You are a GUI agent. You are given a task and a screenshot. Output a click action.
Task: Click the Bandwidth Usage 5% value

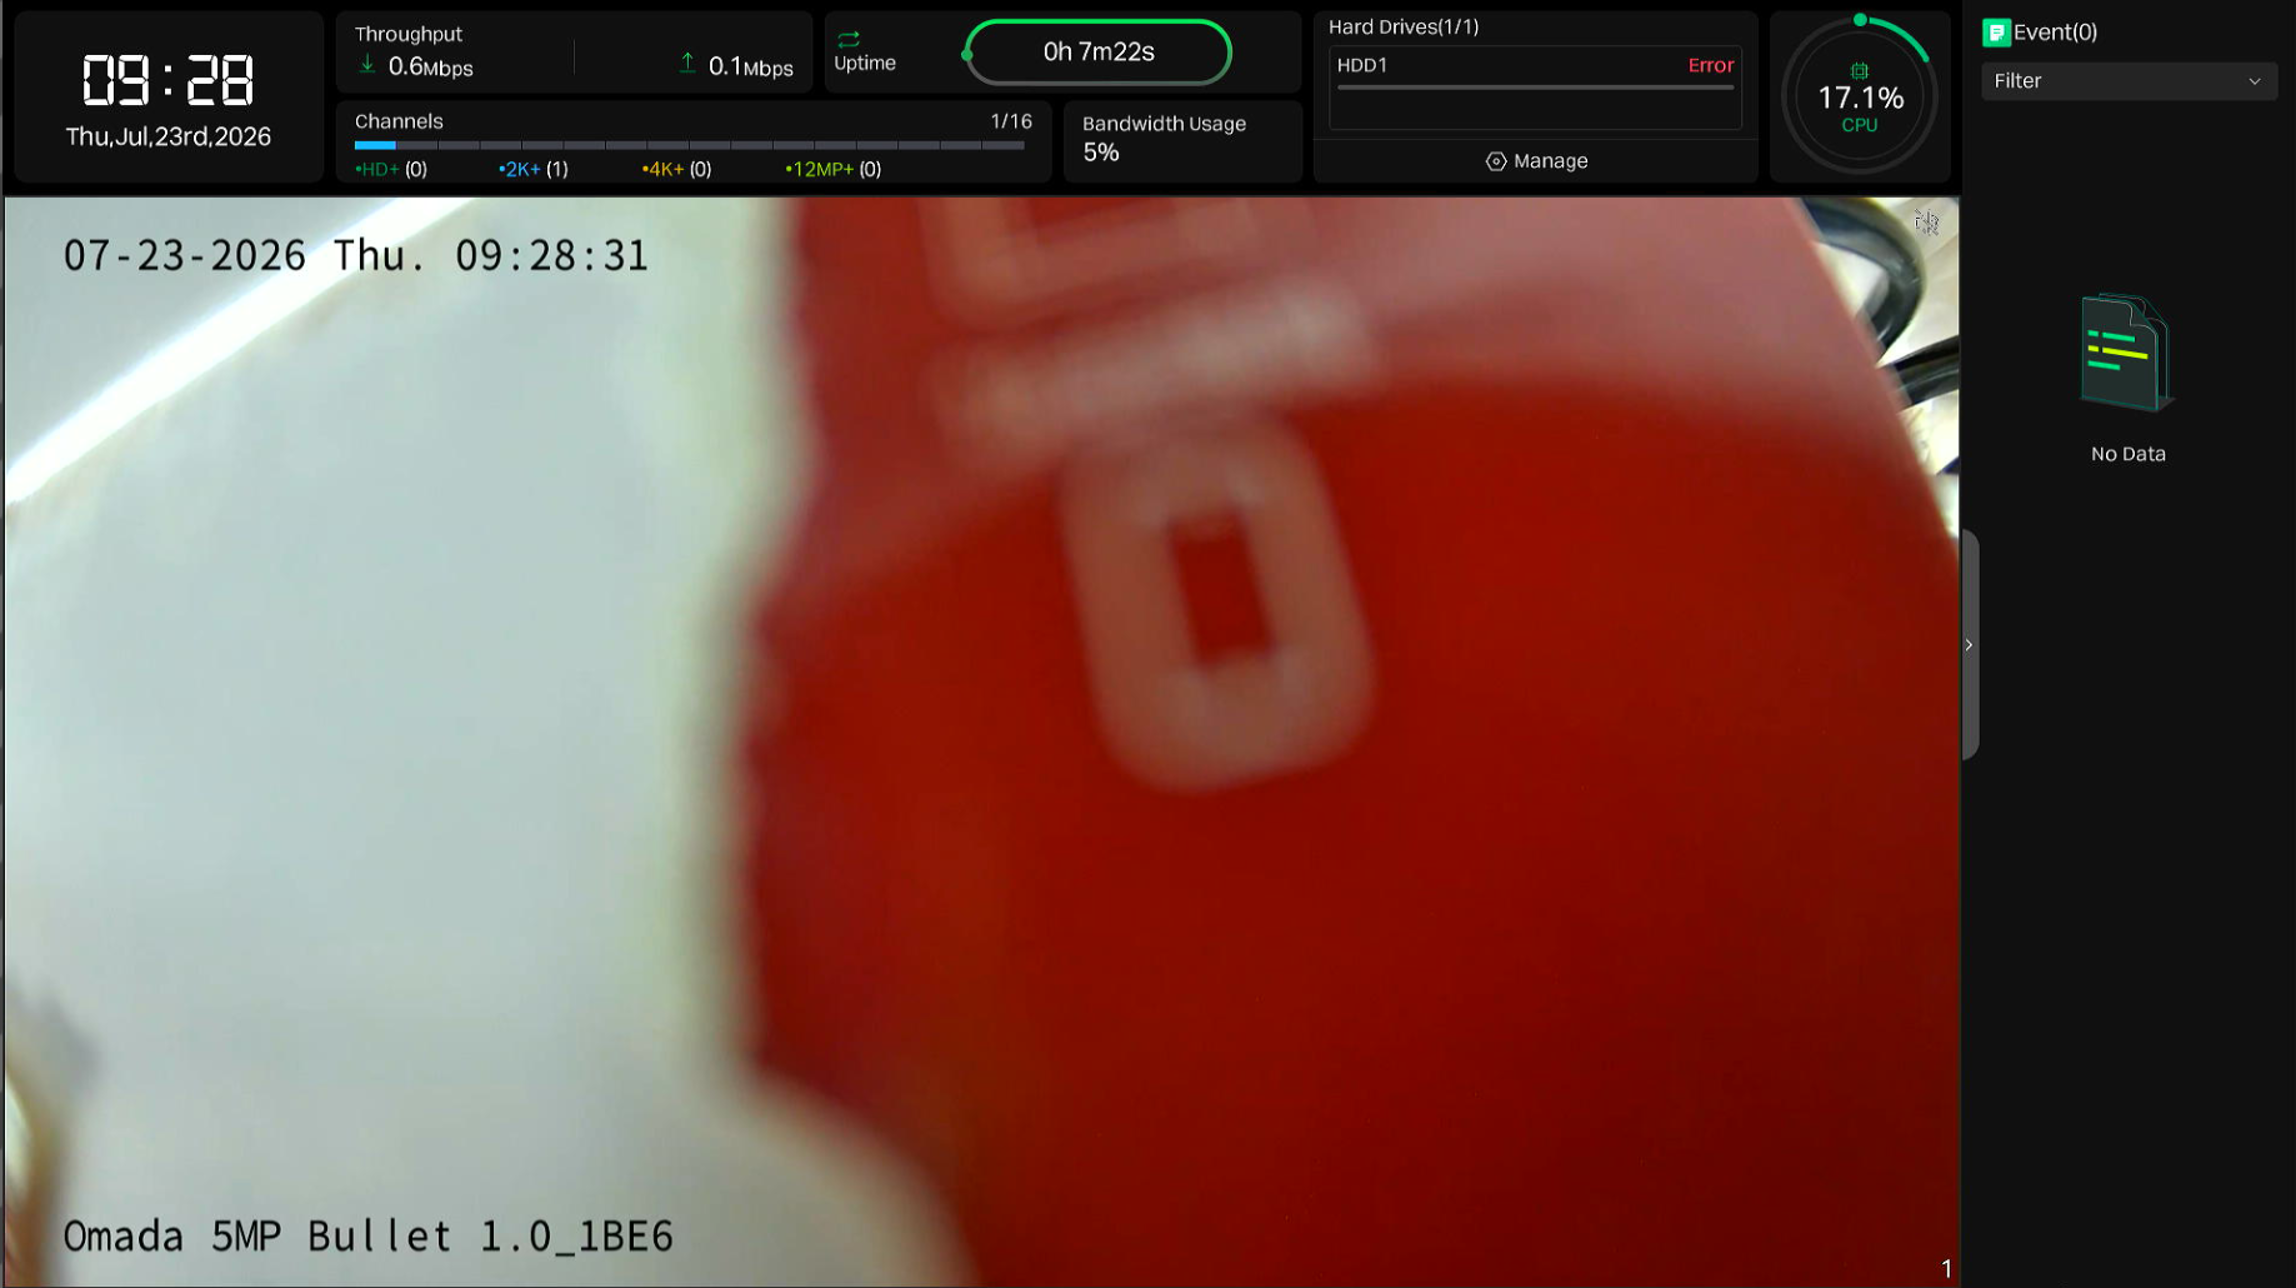(x=1100, y=153)
